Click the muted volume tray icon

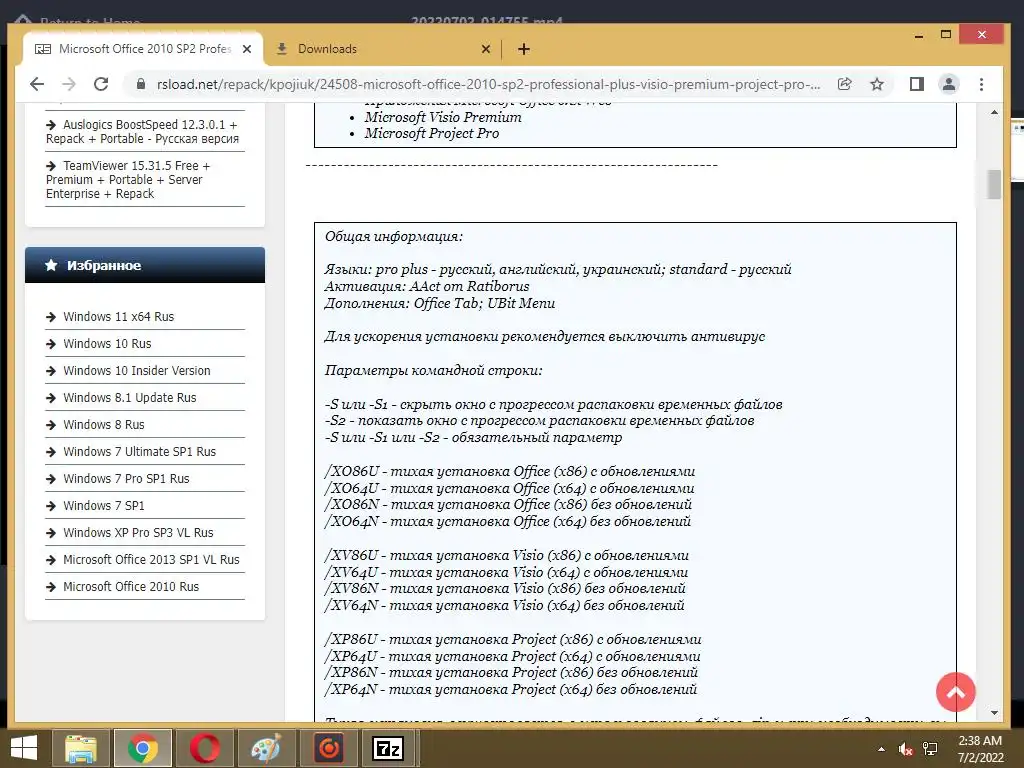[x=905, y=749]
